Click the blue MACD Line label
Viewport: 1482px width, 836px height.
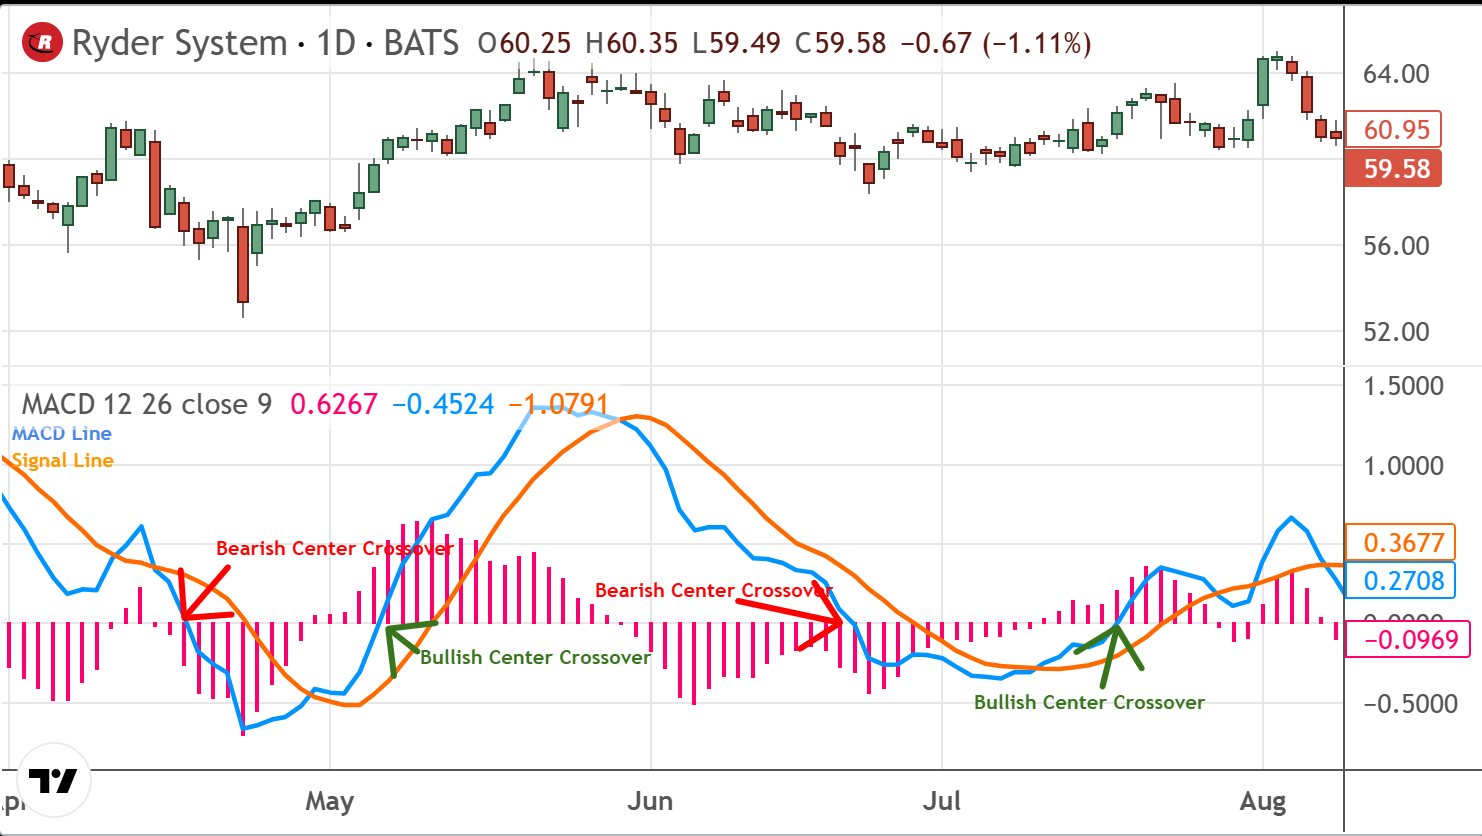pyautogui.click(x=62, y=433)
